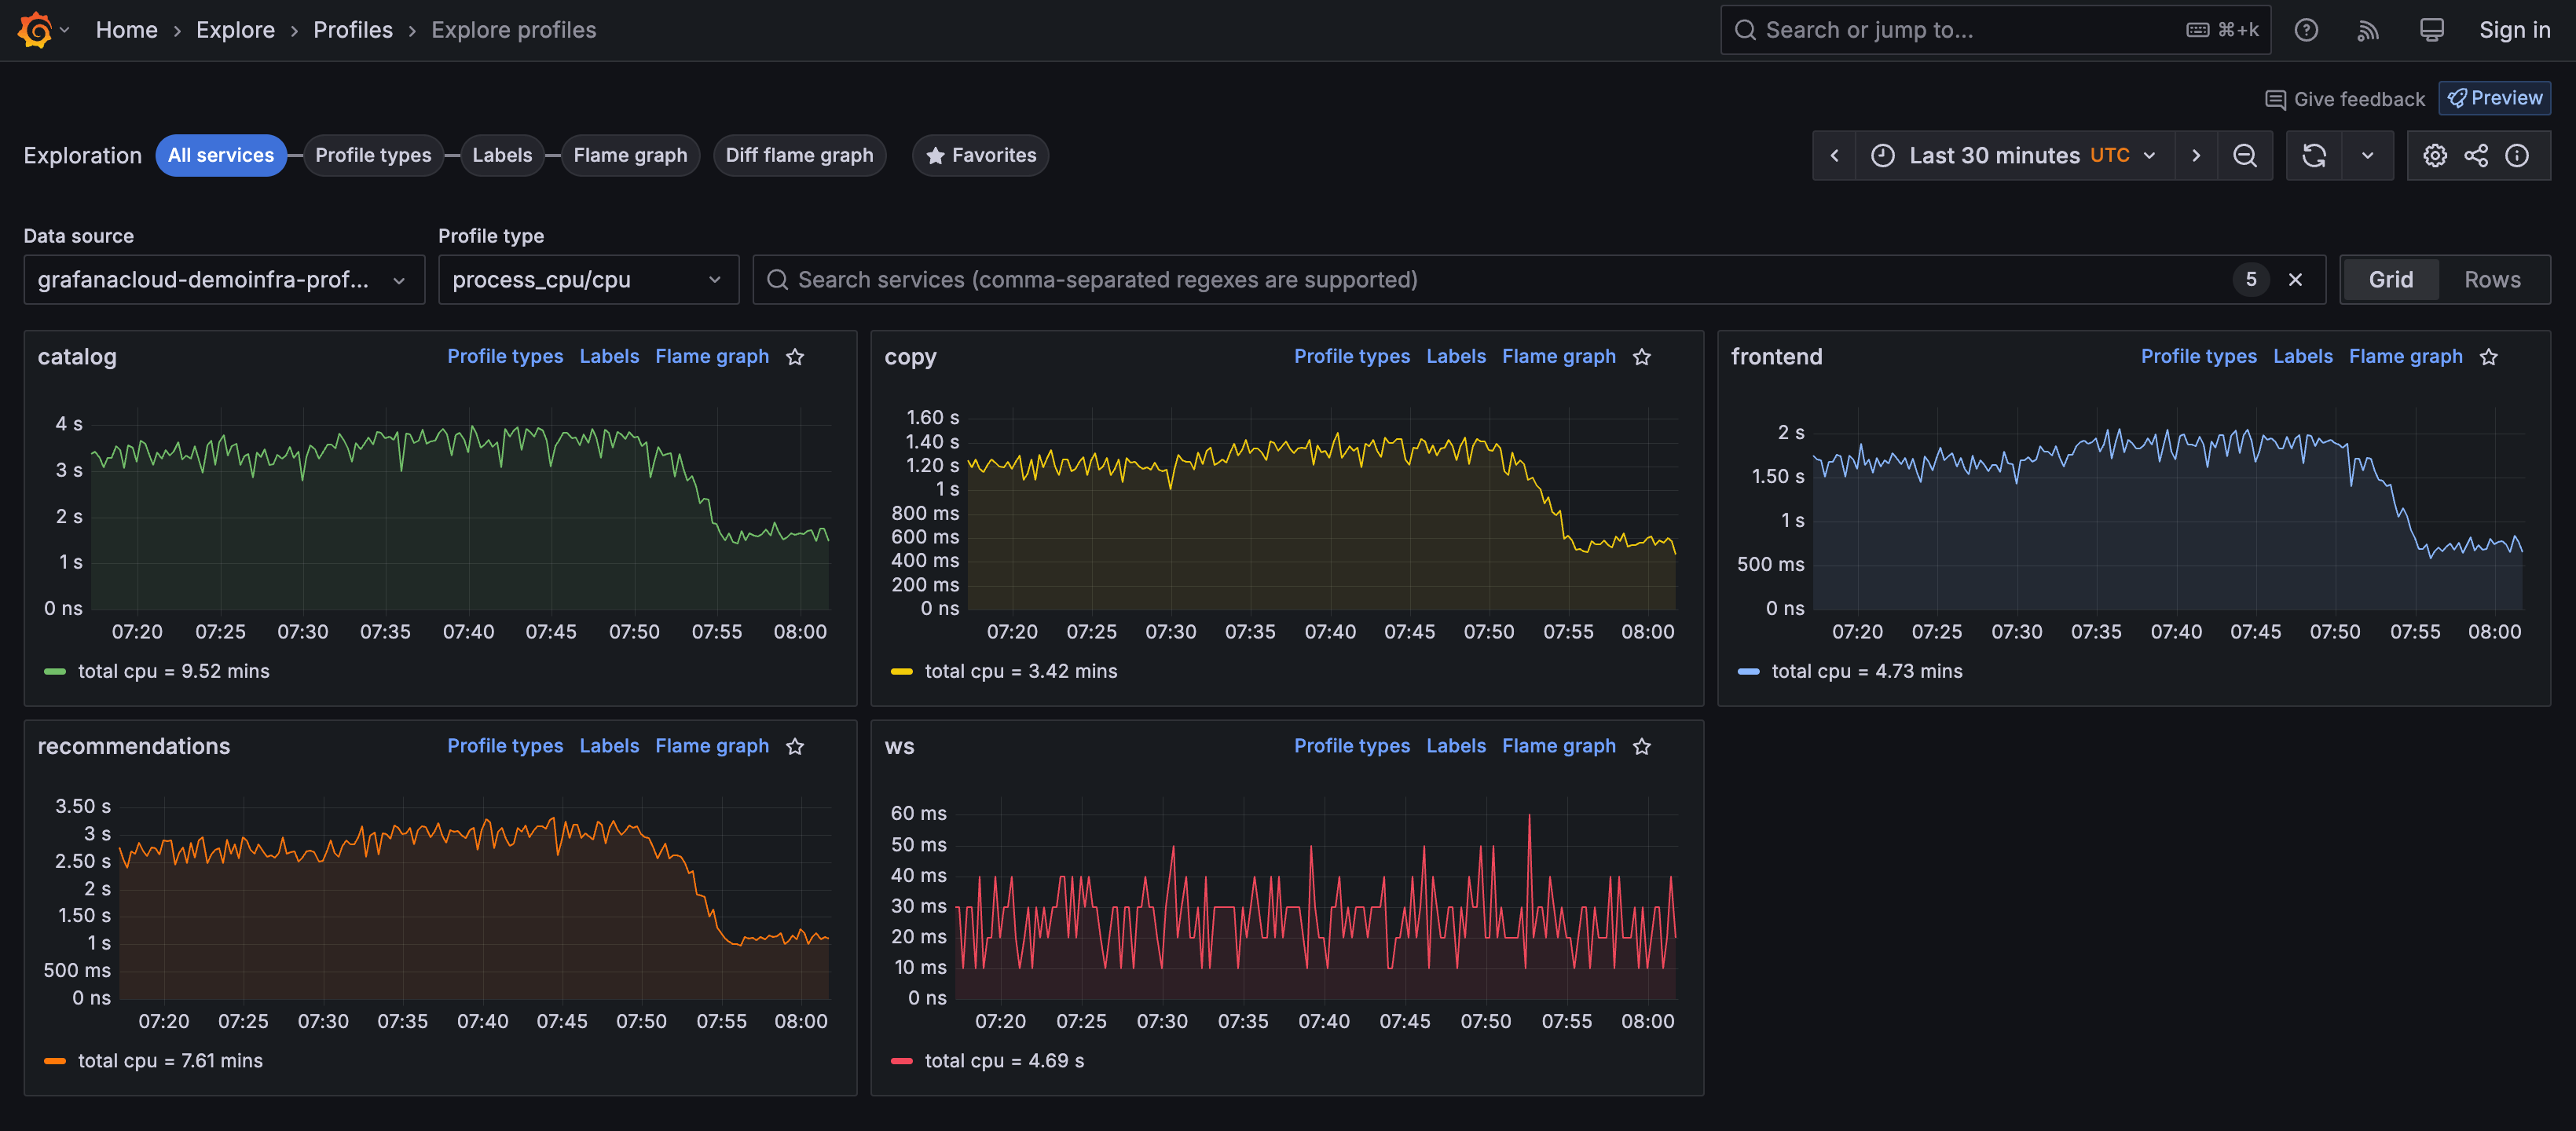The image size is (2576, 1131).
Task: Focus the Search or jump to field
Action: click(1995, 30)
